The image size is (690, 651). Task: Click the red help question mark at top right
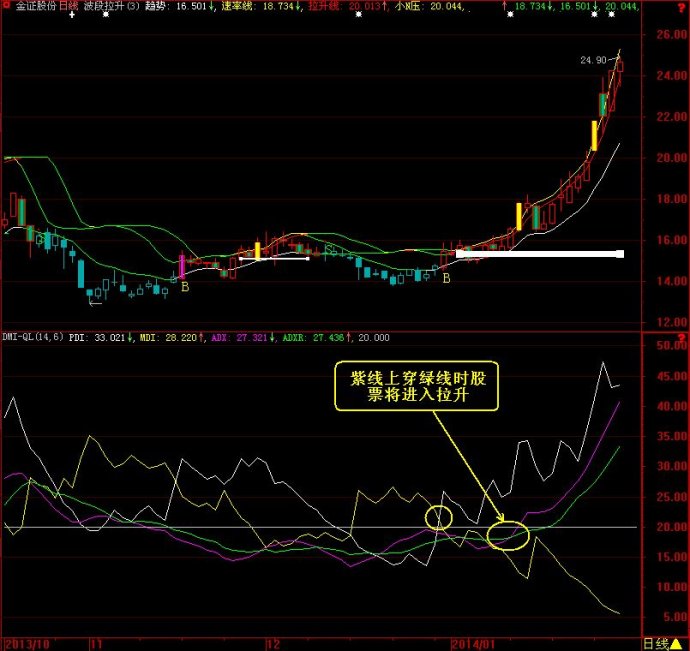pos(683,8)
